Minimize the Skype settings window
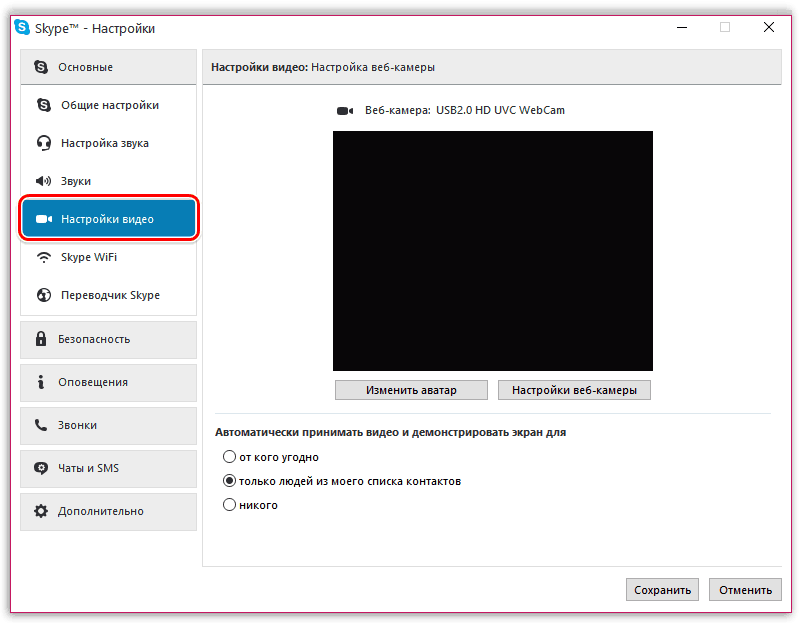This screenshot has width=802, height=623. point(682,27)
